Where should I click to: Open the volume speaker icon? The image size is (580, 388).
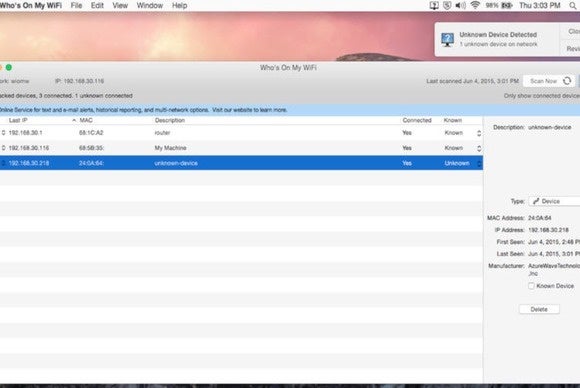coord(461,6)
